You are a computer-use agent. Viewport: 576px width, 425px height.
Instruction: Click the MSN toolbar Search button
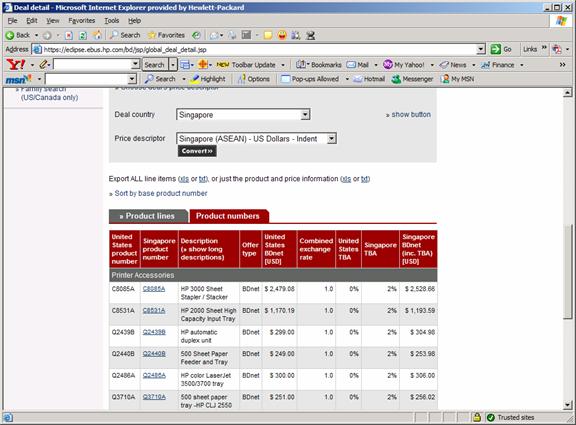160,79
